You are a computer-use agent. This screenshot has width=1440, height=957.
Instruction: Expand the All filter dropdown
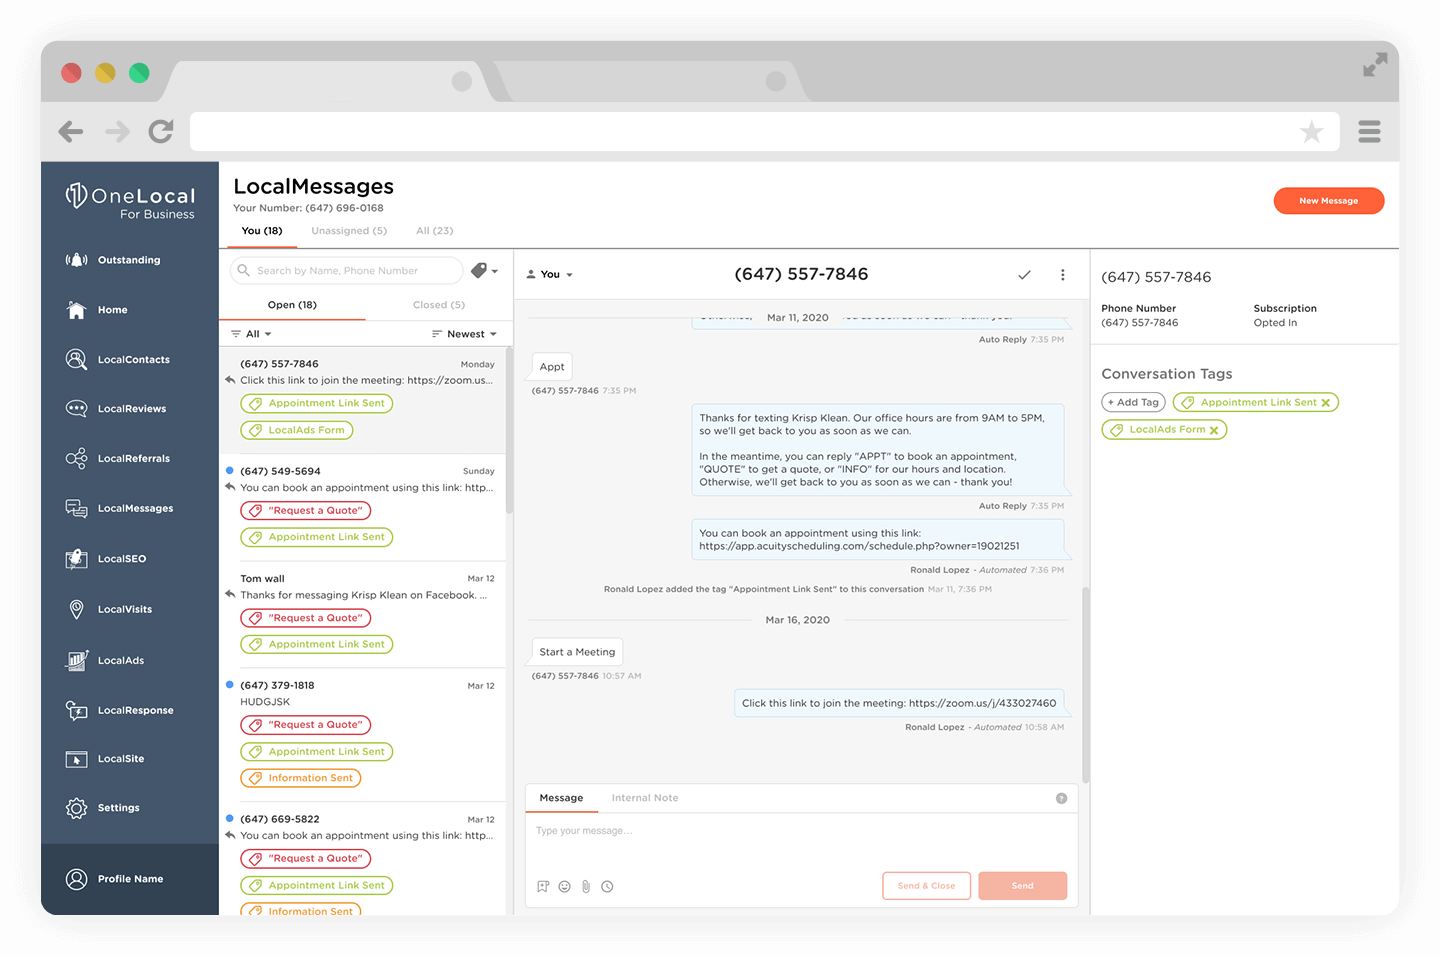tap(250, 333)
